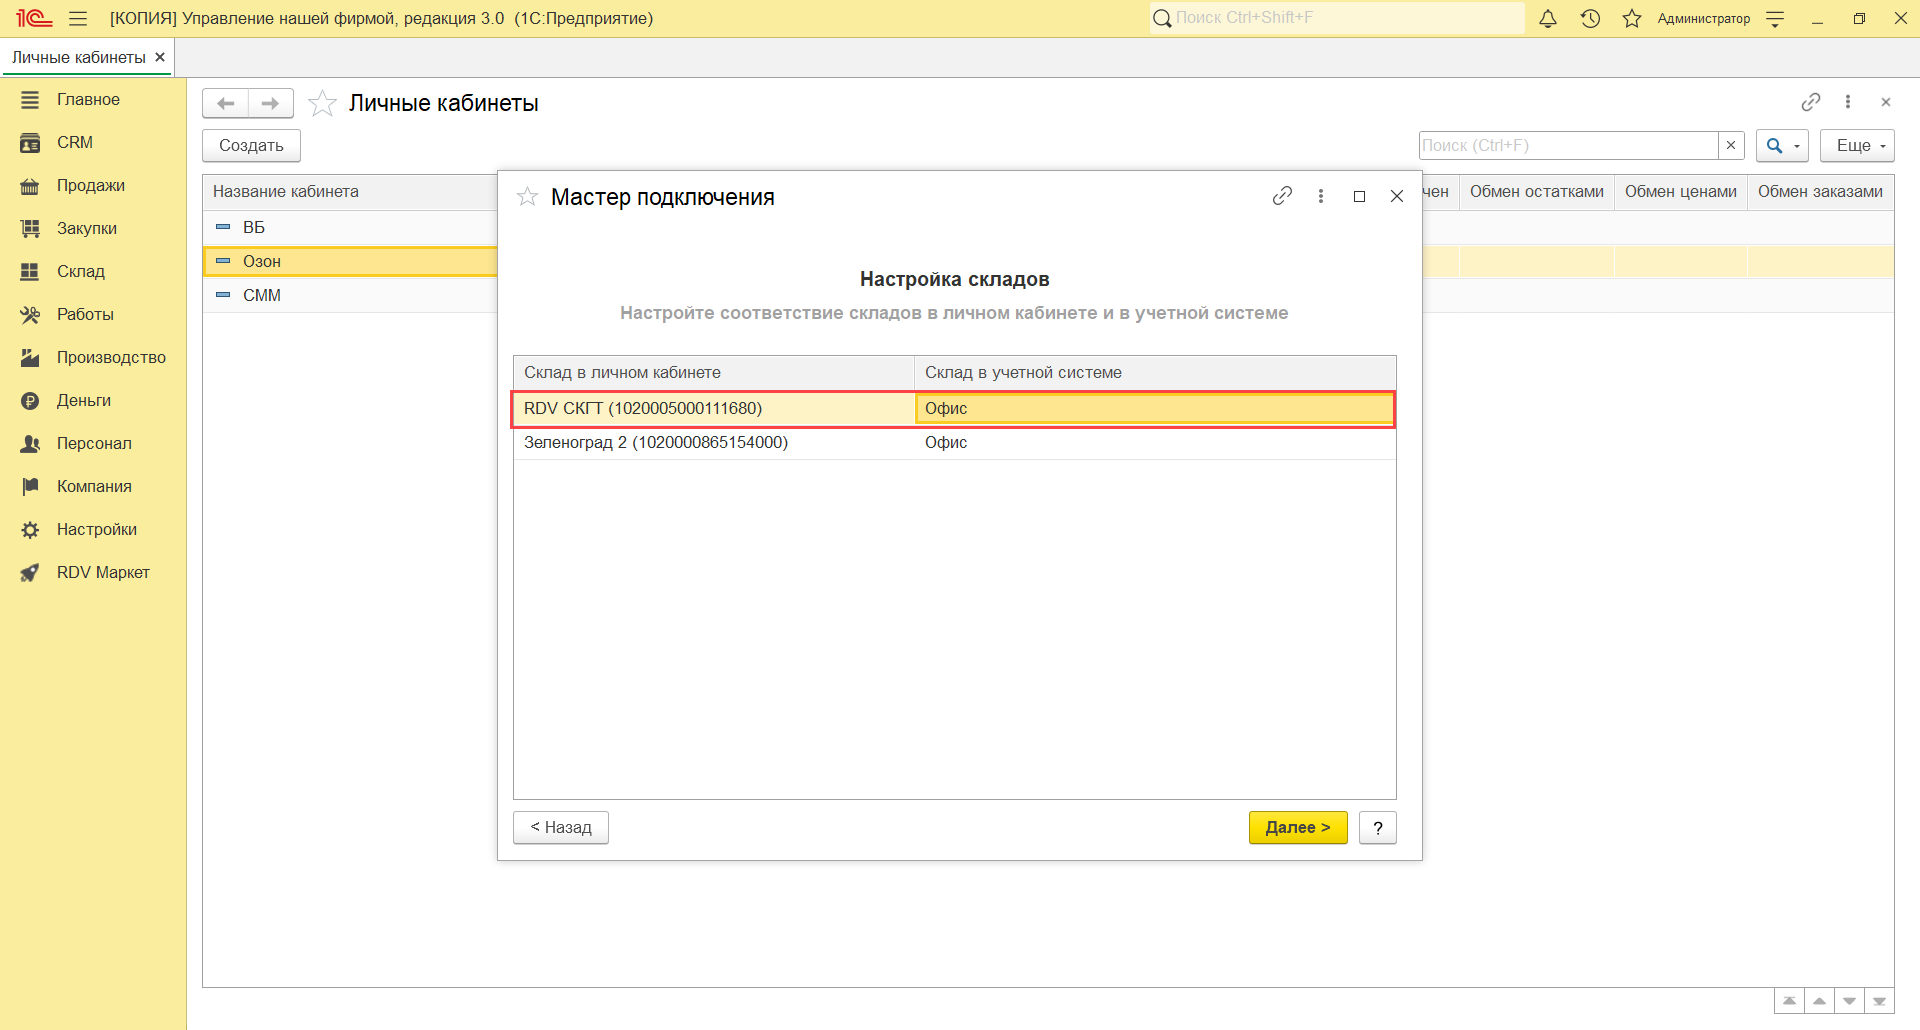Jump to the last list record
This screenshot has height=1030, width=1920.
tap(1879, 1001)
